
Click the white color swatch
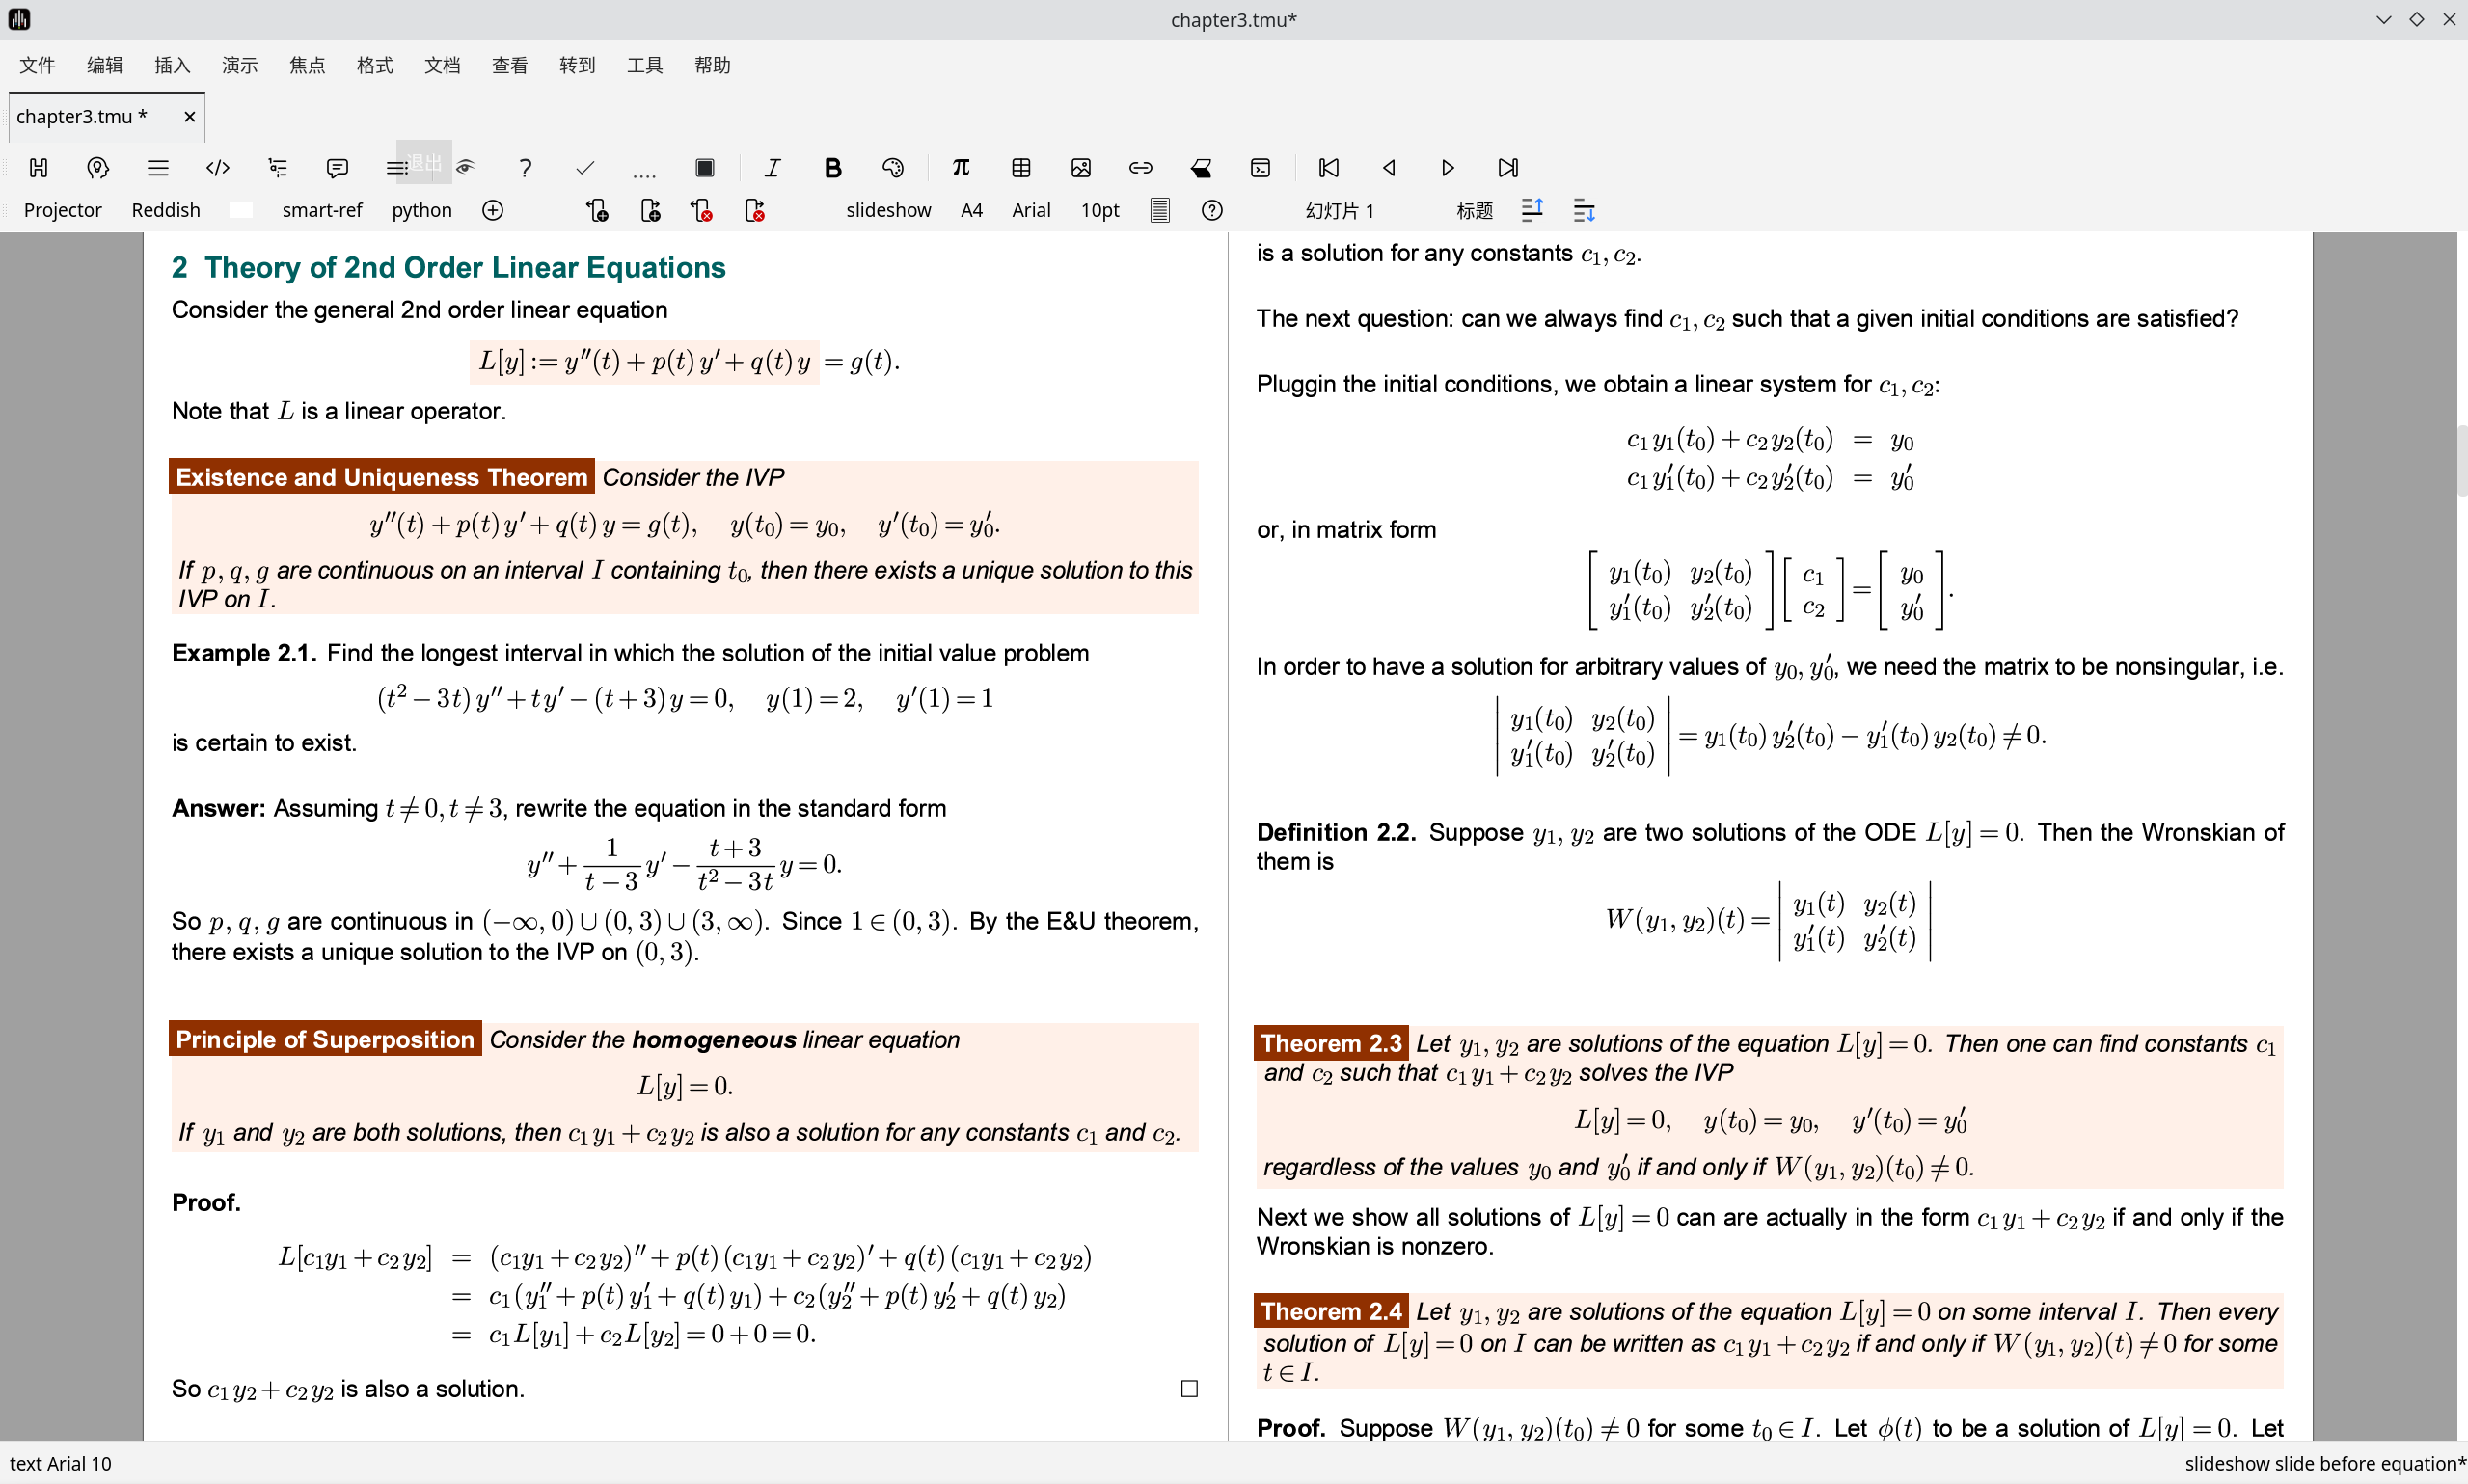[x=240, y=210]
